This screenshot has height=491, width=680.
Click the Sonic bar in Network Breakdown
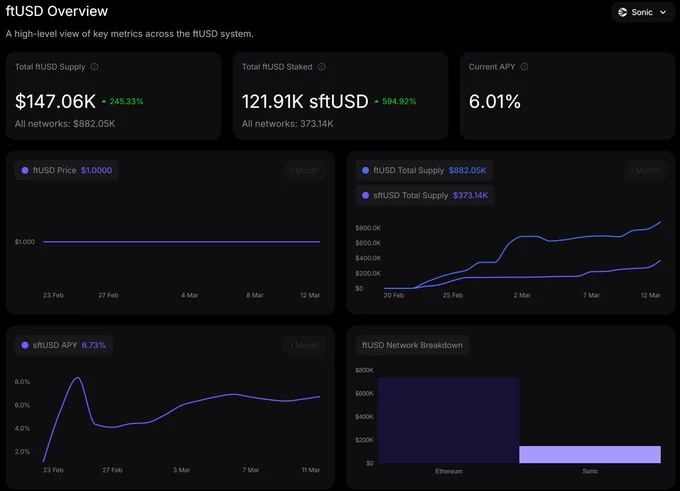coord(590,454)
